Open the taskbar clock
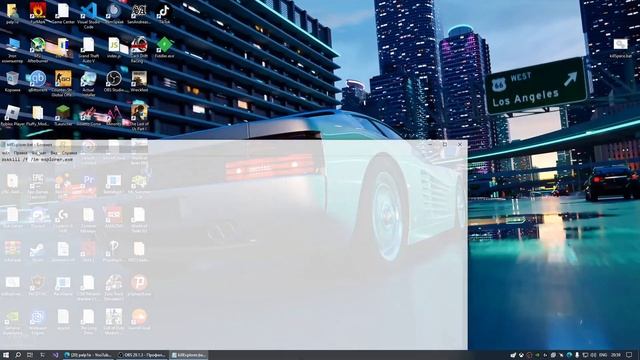Screen dimensions: 640x360 coord(616,355)
